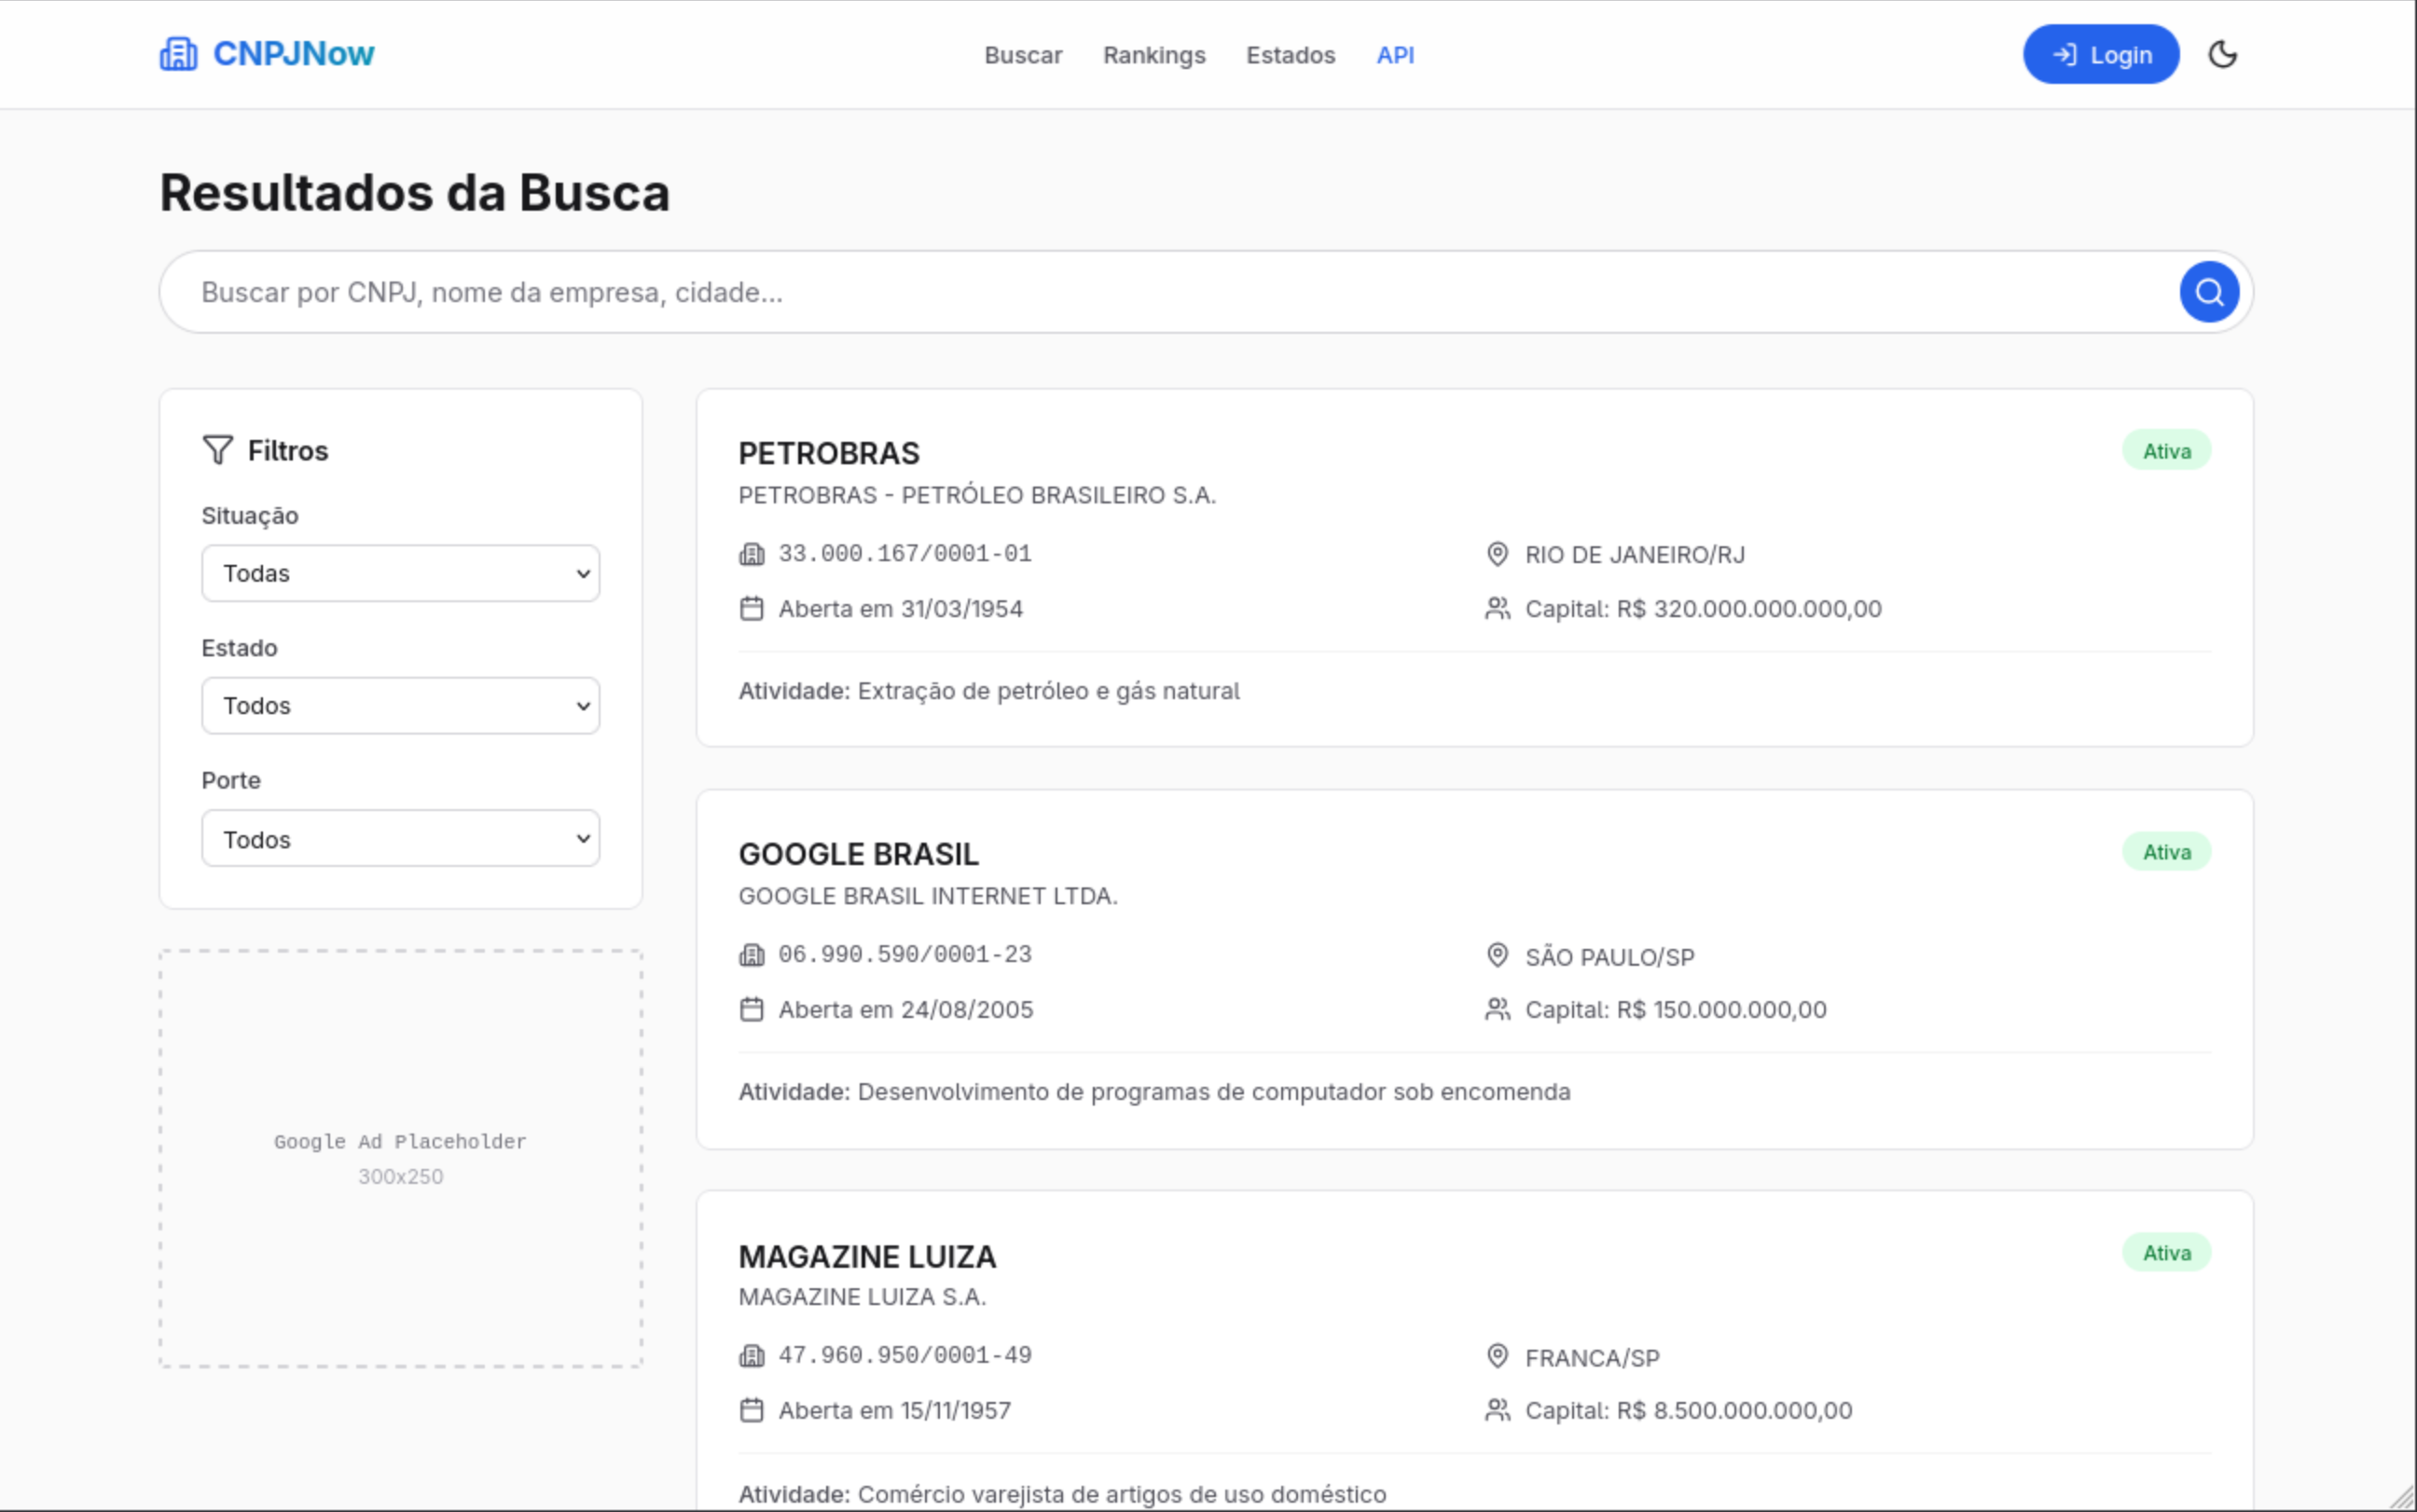Screen dimensions: 2417x1512
Task: Click the people icon beside Capital R$ 320.000.000.000,00
Action: click(x=1497, y=608)
